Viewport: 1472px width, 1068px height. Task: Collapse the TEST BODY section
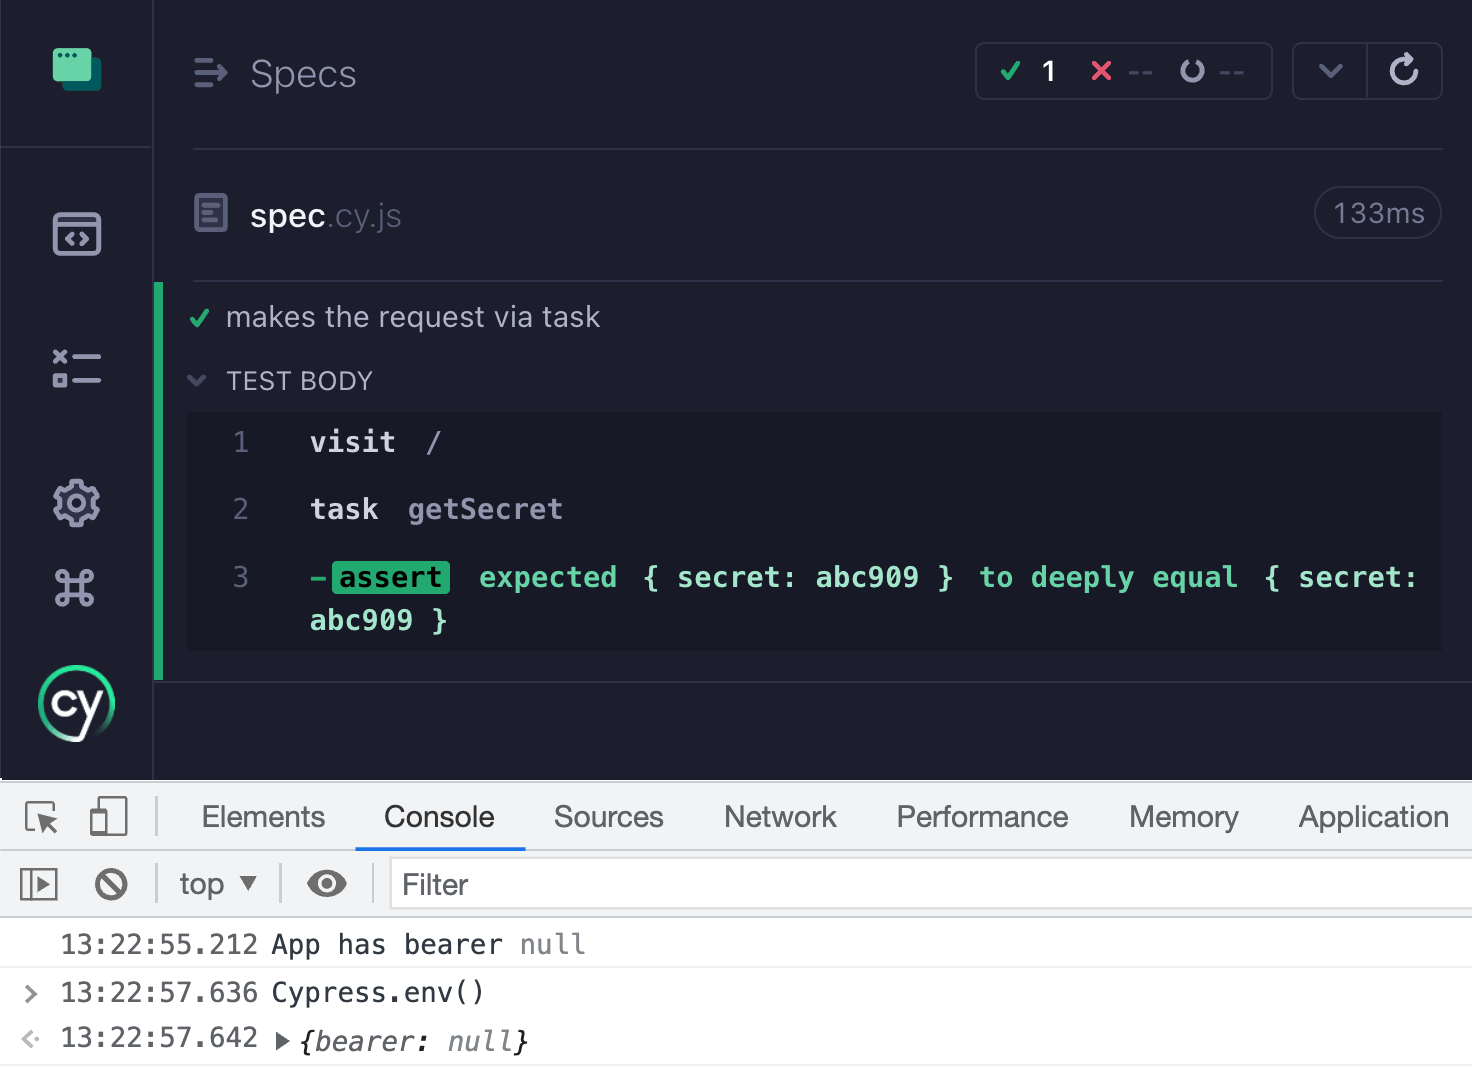tap(196, 380)
